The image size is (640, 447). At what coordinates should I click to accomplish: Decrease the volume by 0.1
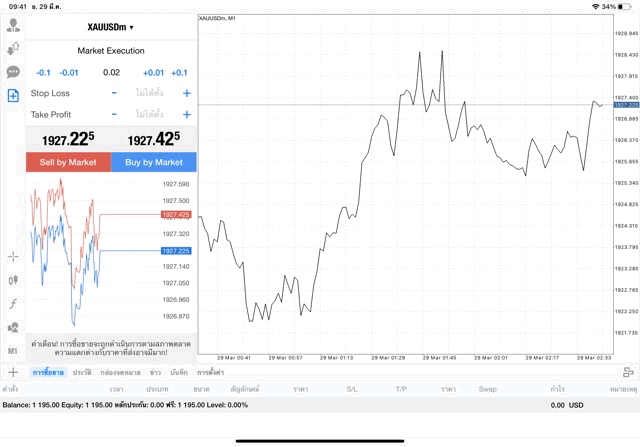pyautogui.click(x=43, y=73)
